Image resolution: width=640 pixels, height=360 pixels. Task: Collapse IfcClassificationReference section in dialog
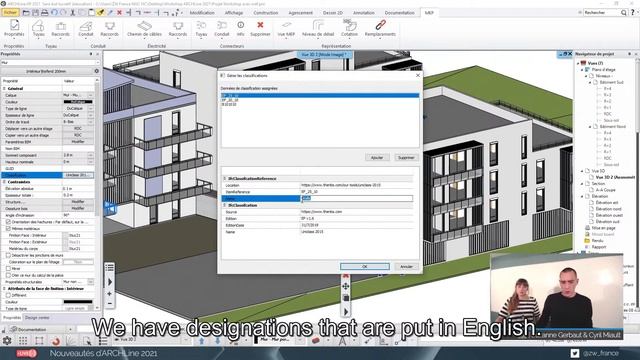(x=224, y=179)
